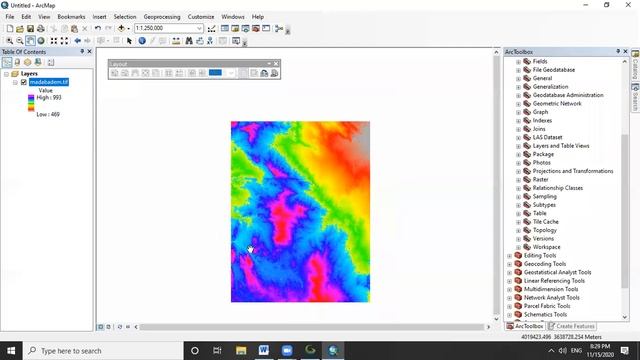The height and width of the screenshot is (360, 640).
Task: Open the Catalog side tab
Action: click(636, 64)
